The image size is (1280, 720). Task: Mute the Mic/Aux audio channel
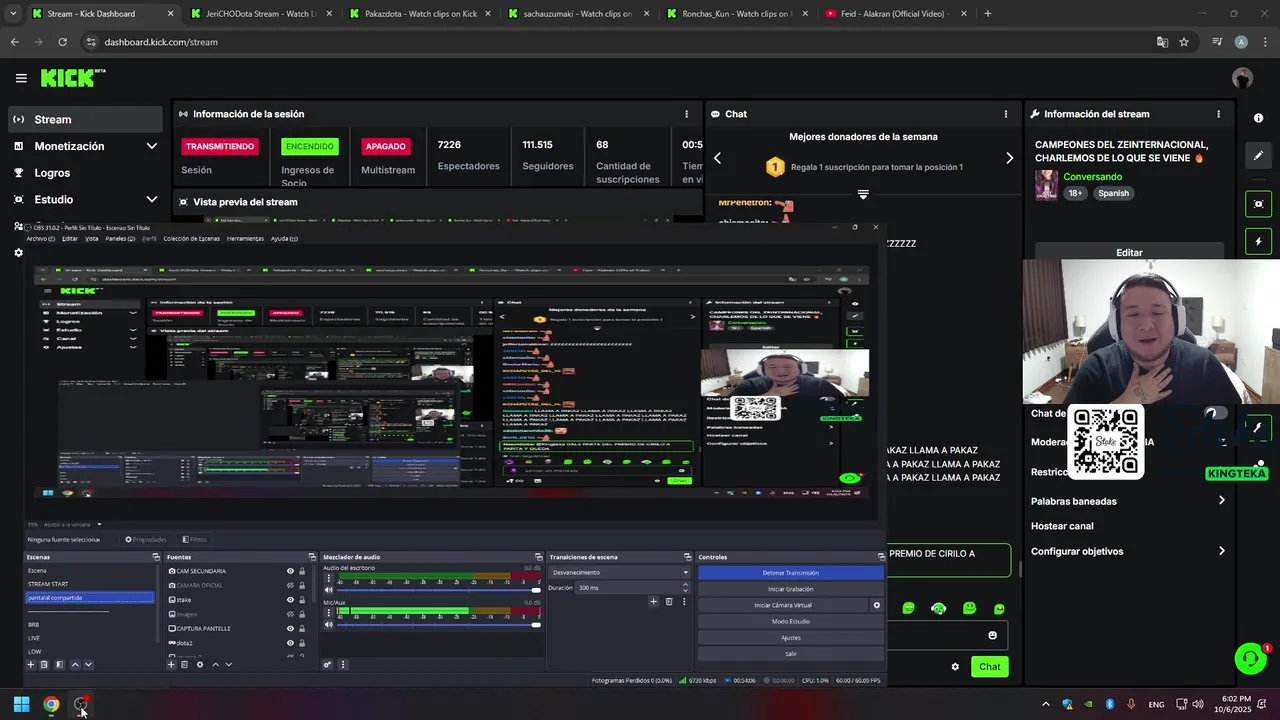(329, 625)
